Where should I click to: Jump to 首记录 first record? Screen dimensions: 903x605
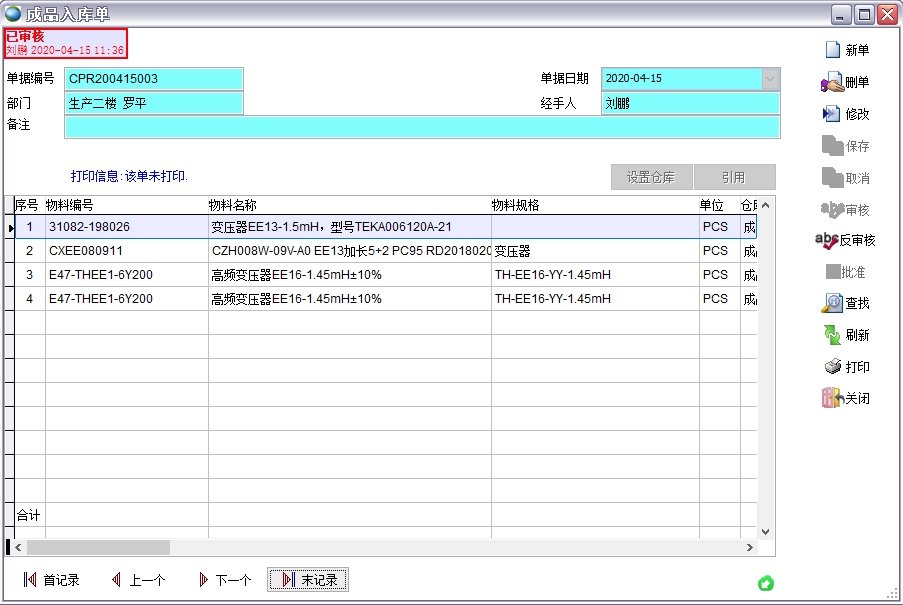pyautogui.click(x=50, y=578)
